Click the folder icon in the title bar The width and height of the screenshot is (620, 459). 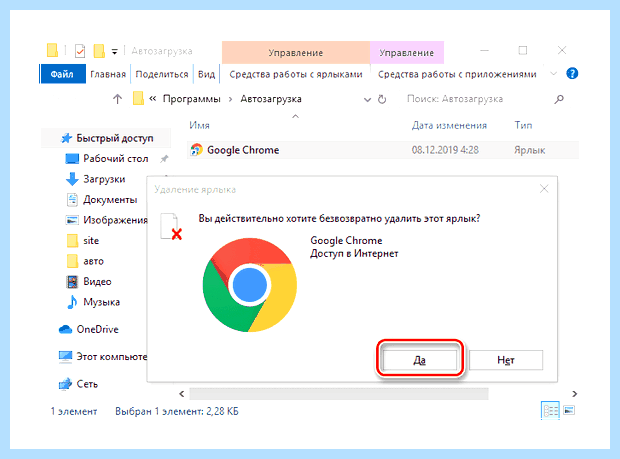(53, 51)
